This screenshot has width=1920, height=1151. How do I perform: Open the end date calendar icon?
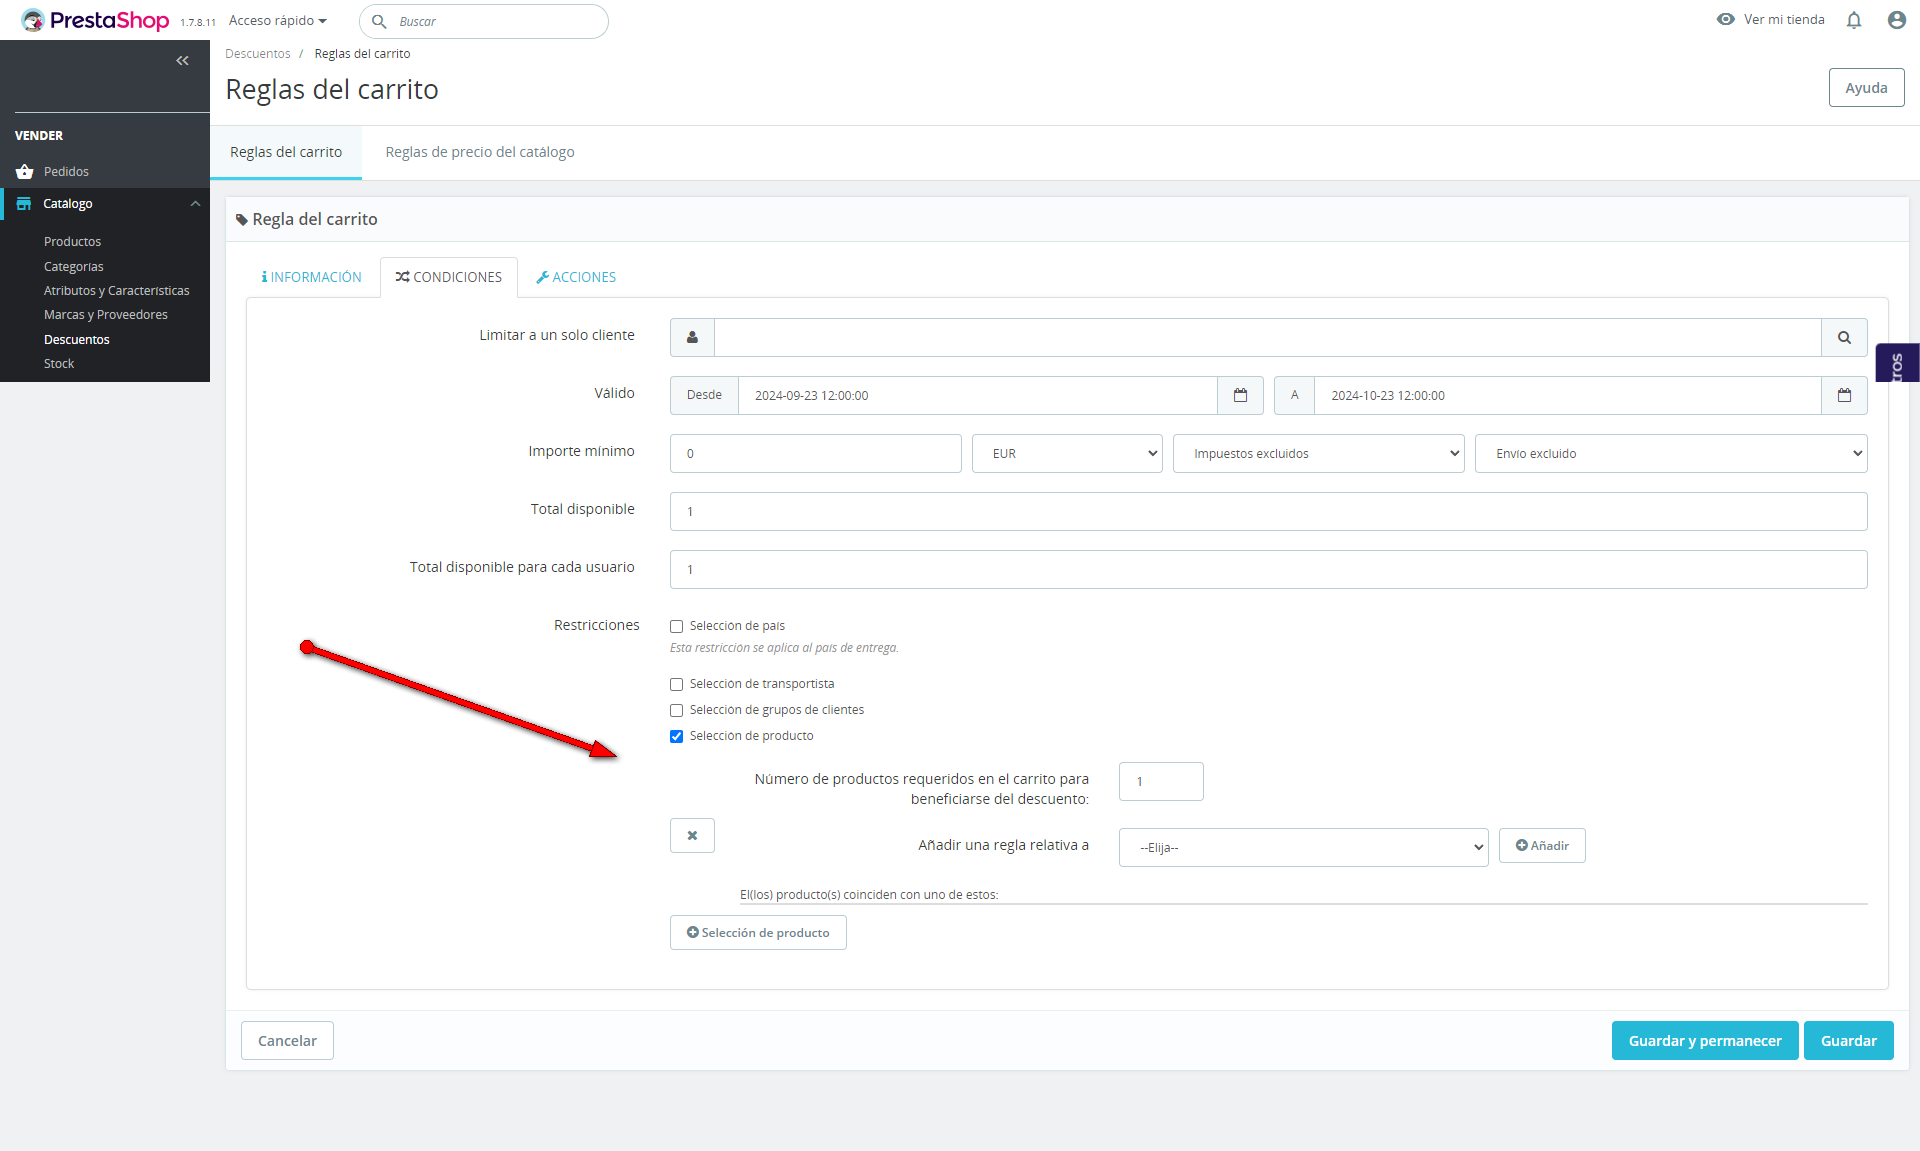(x=1844, y=396)
